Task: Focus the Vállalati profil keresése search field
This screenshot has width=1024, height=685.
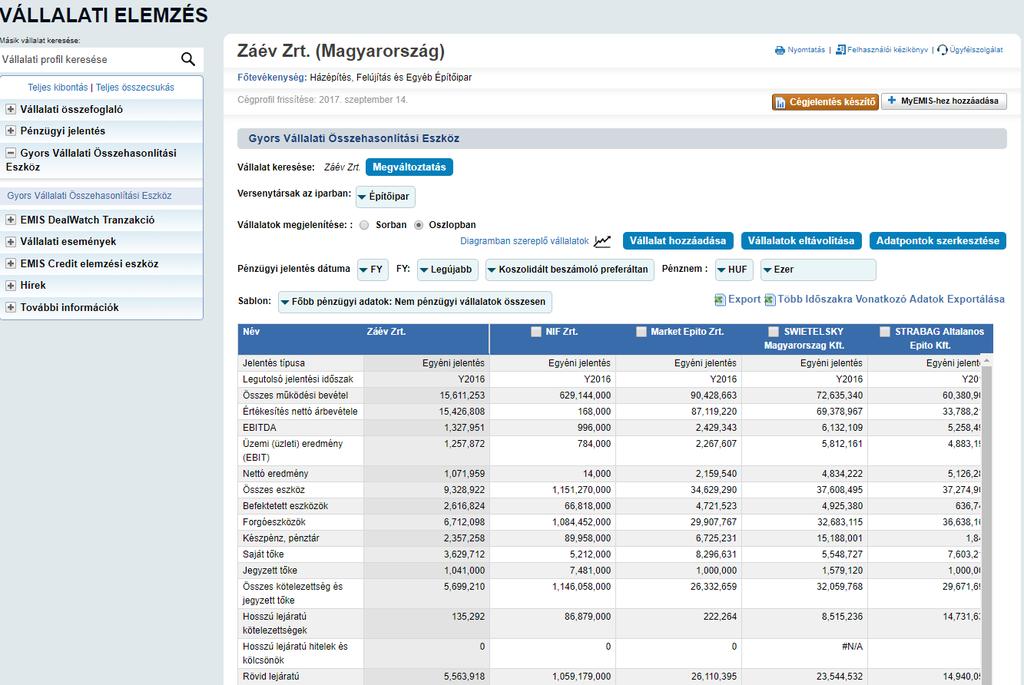Action: [89, 59]
